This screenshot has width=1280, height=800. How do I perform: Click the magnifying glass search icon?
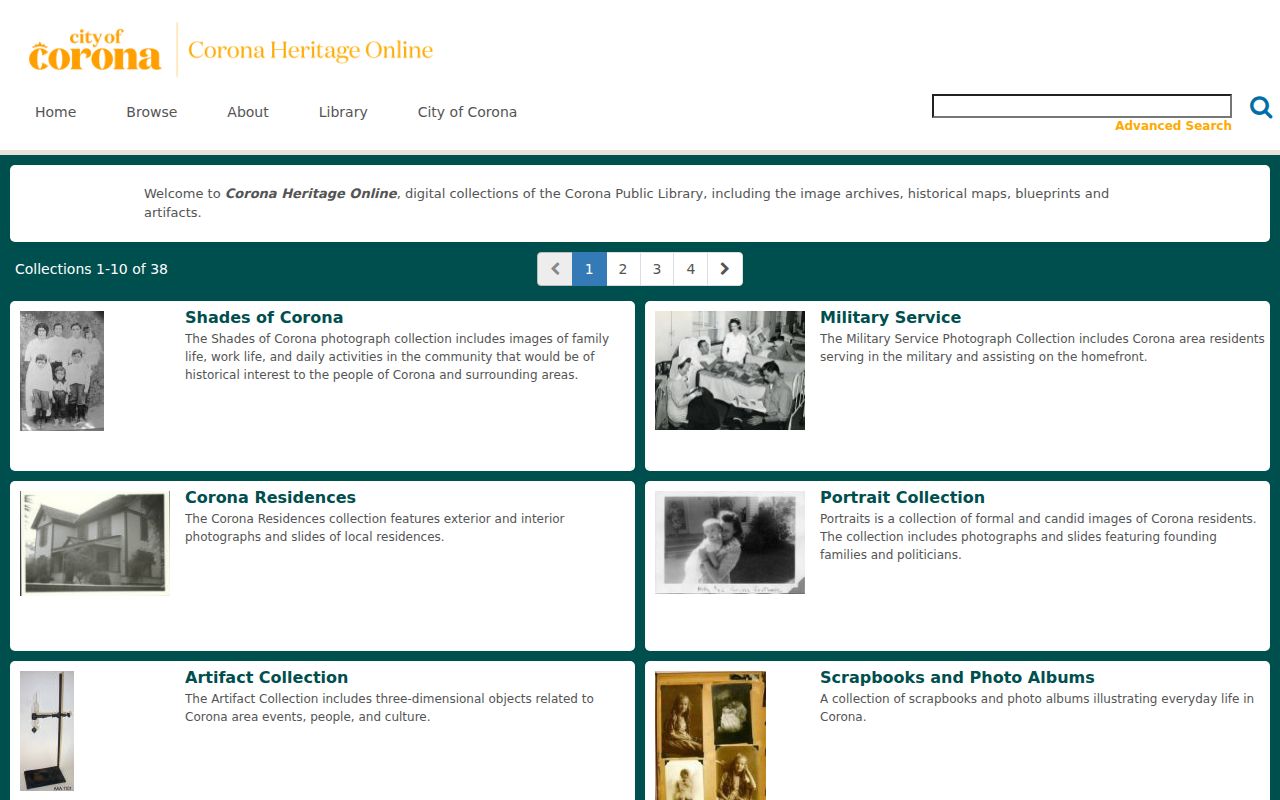click(x=1261, y=107)
